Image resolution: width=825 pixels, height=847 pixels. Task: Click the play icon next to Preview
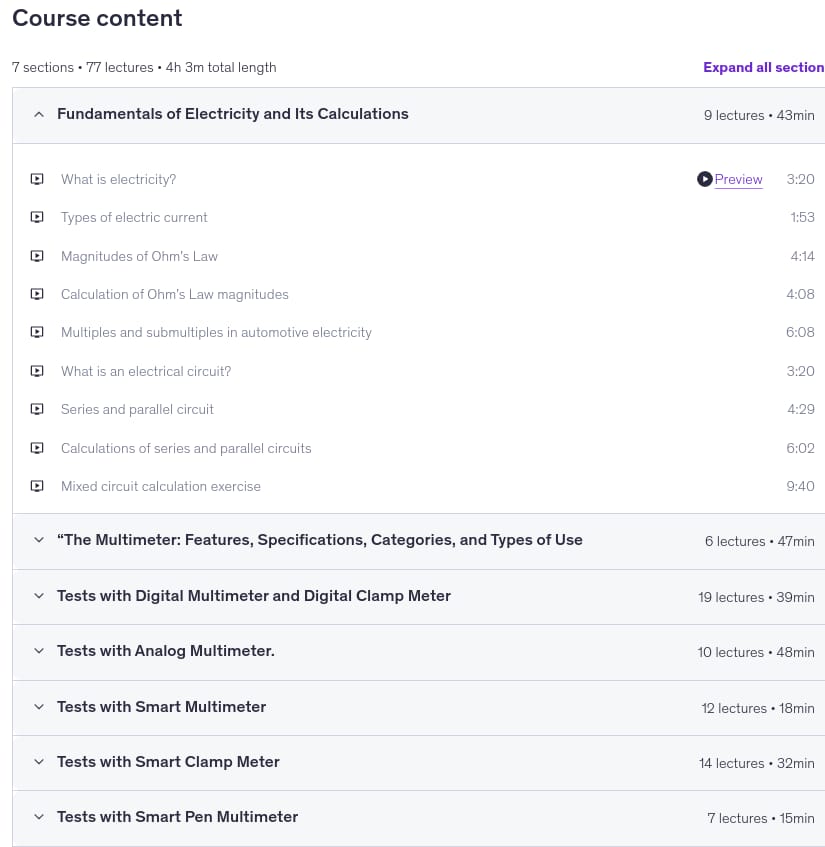click(705, 179)
